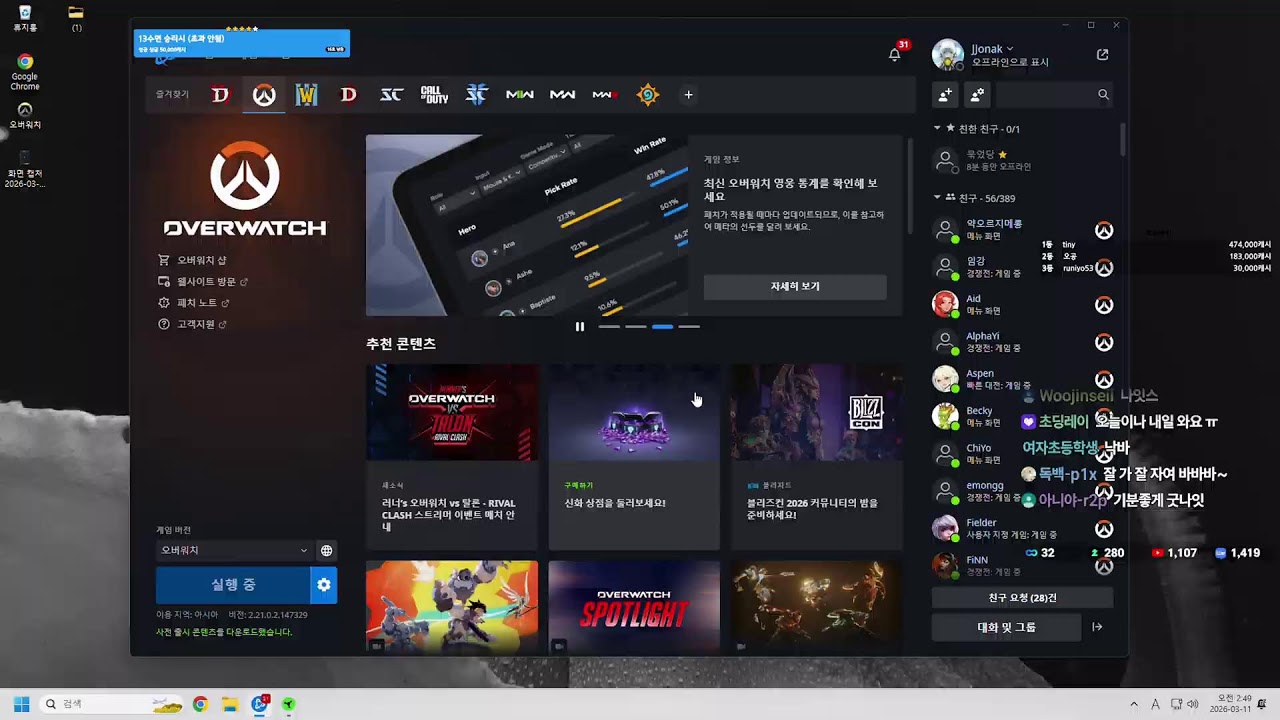
Task: Click the add friend icon
Action: 945,94
